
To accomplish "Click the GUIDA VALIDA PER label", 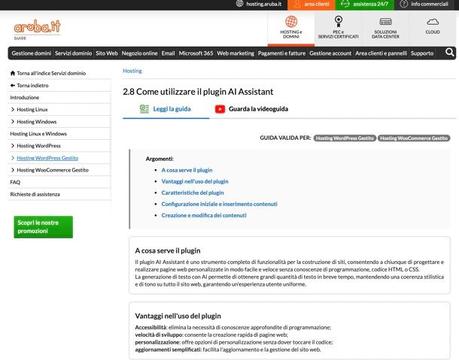I will (285, 138).
